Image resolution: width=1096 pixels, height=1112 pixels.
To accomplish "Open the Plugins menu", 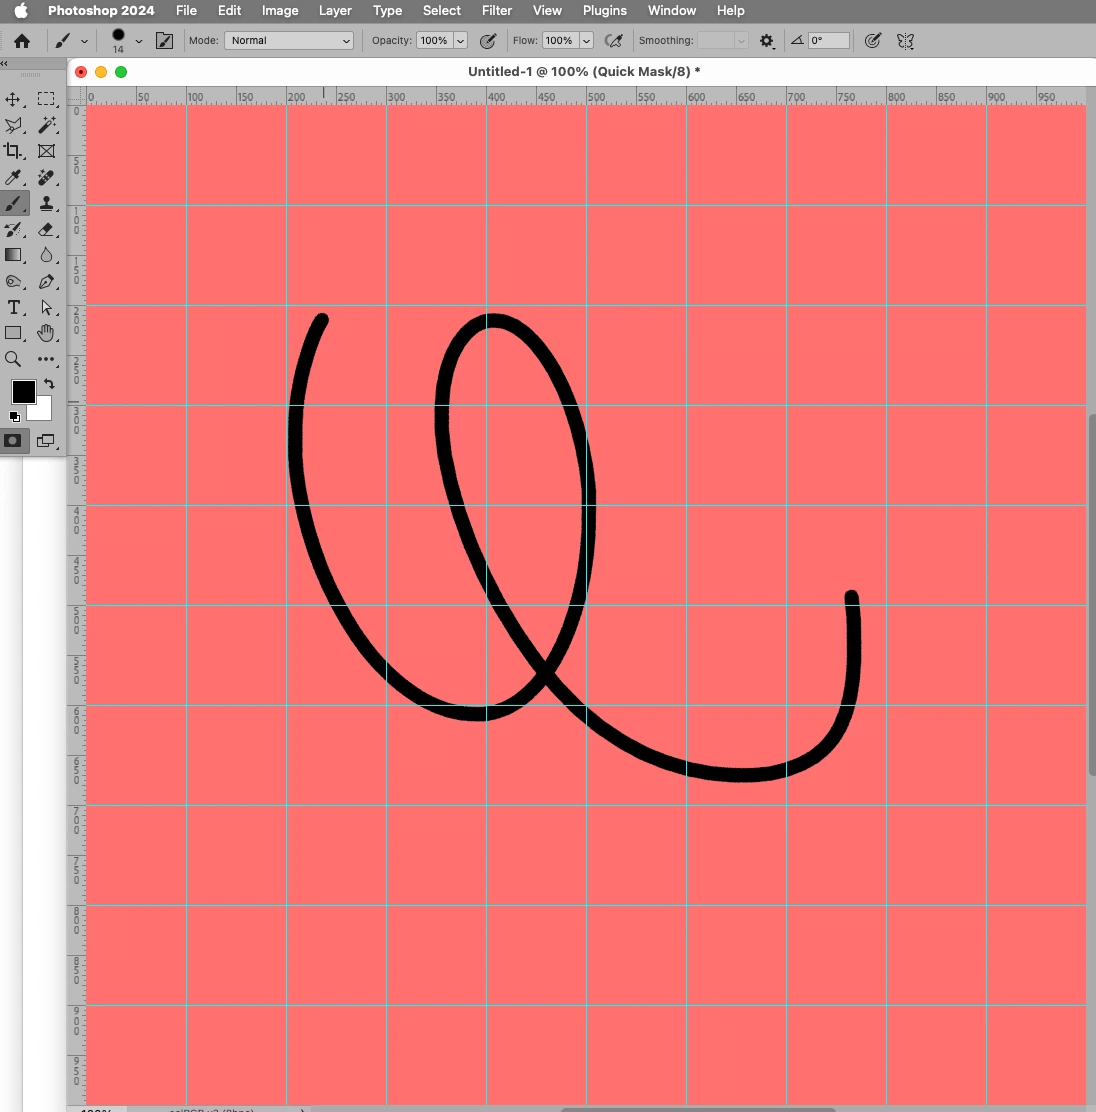I will 604,11.
